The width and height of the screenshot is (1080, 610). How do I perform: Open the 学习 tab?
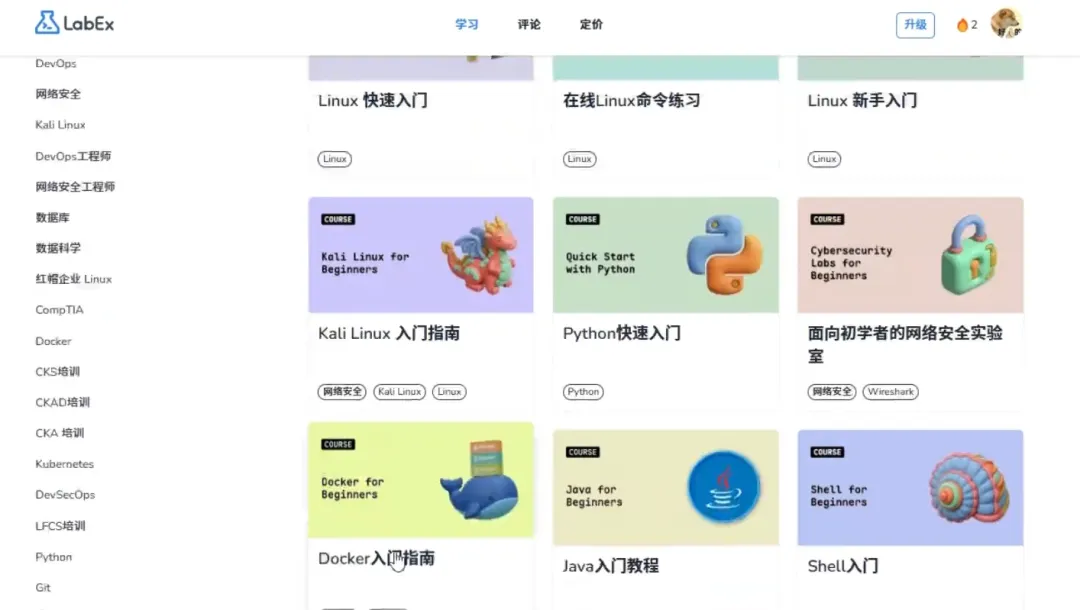point(466,24)
